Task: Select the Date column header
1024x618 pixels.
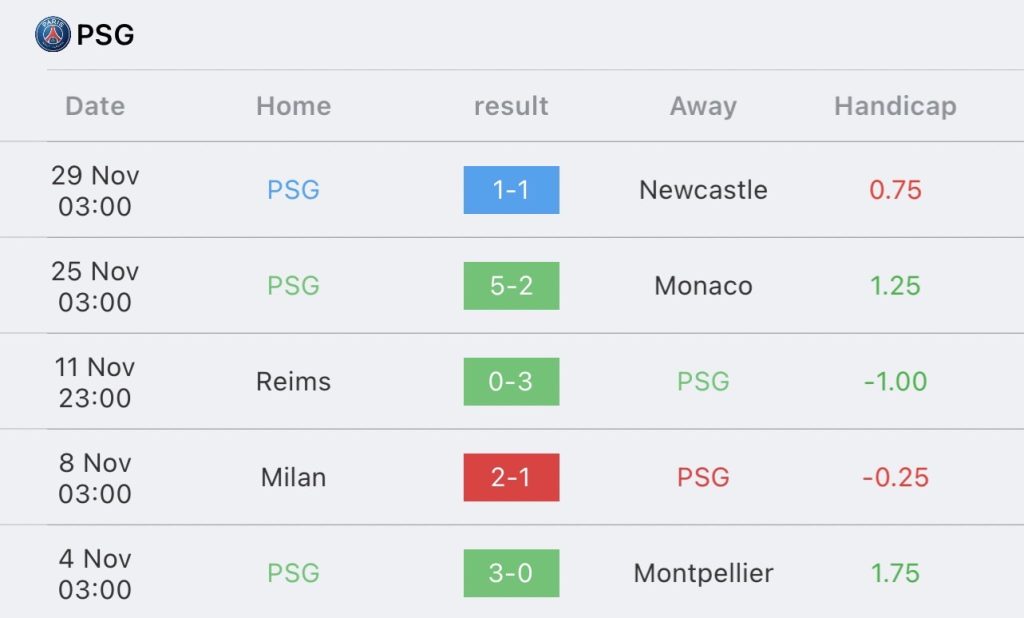Action: [x=95, y=106]
